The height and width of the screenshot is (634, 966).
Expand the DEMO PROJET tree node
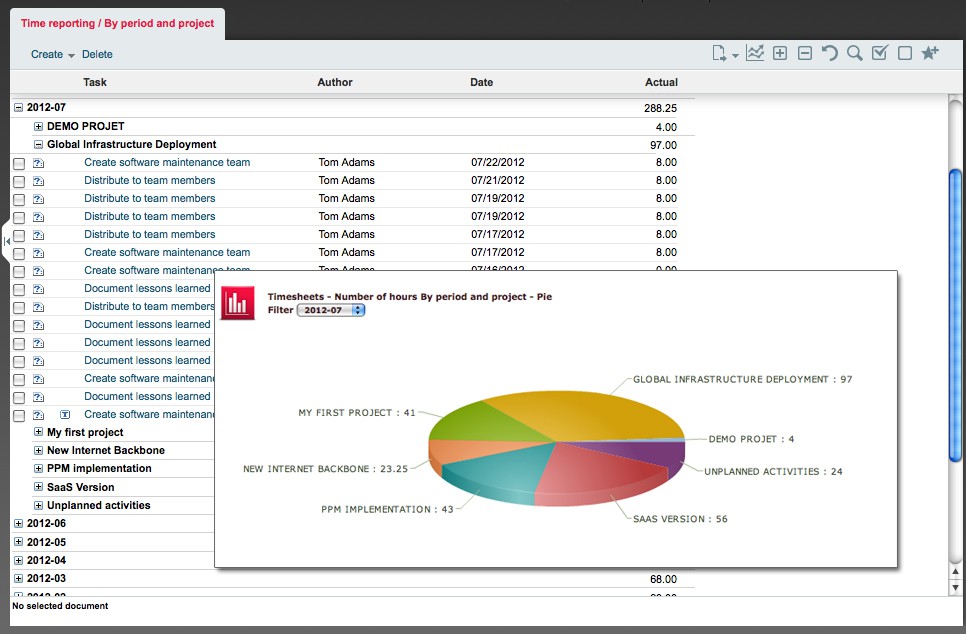coord(39,127)
